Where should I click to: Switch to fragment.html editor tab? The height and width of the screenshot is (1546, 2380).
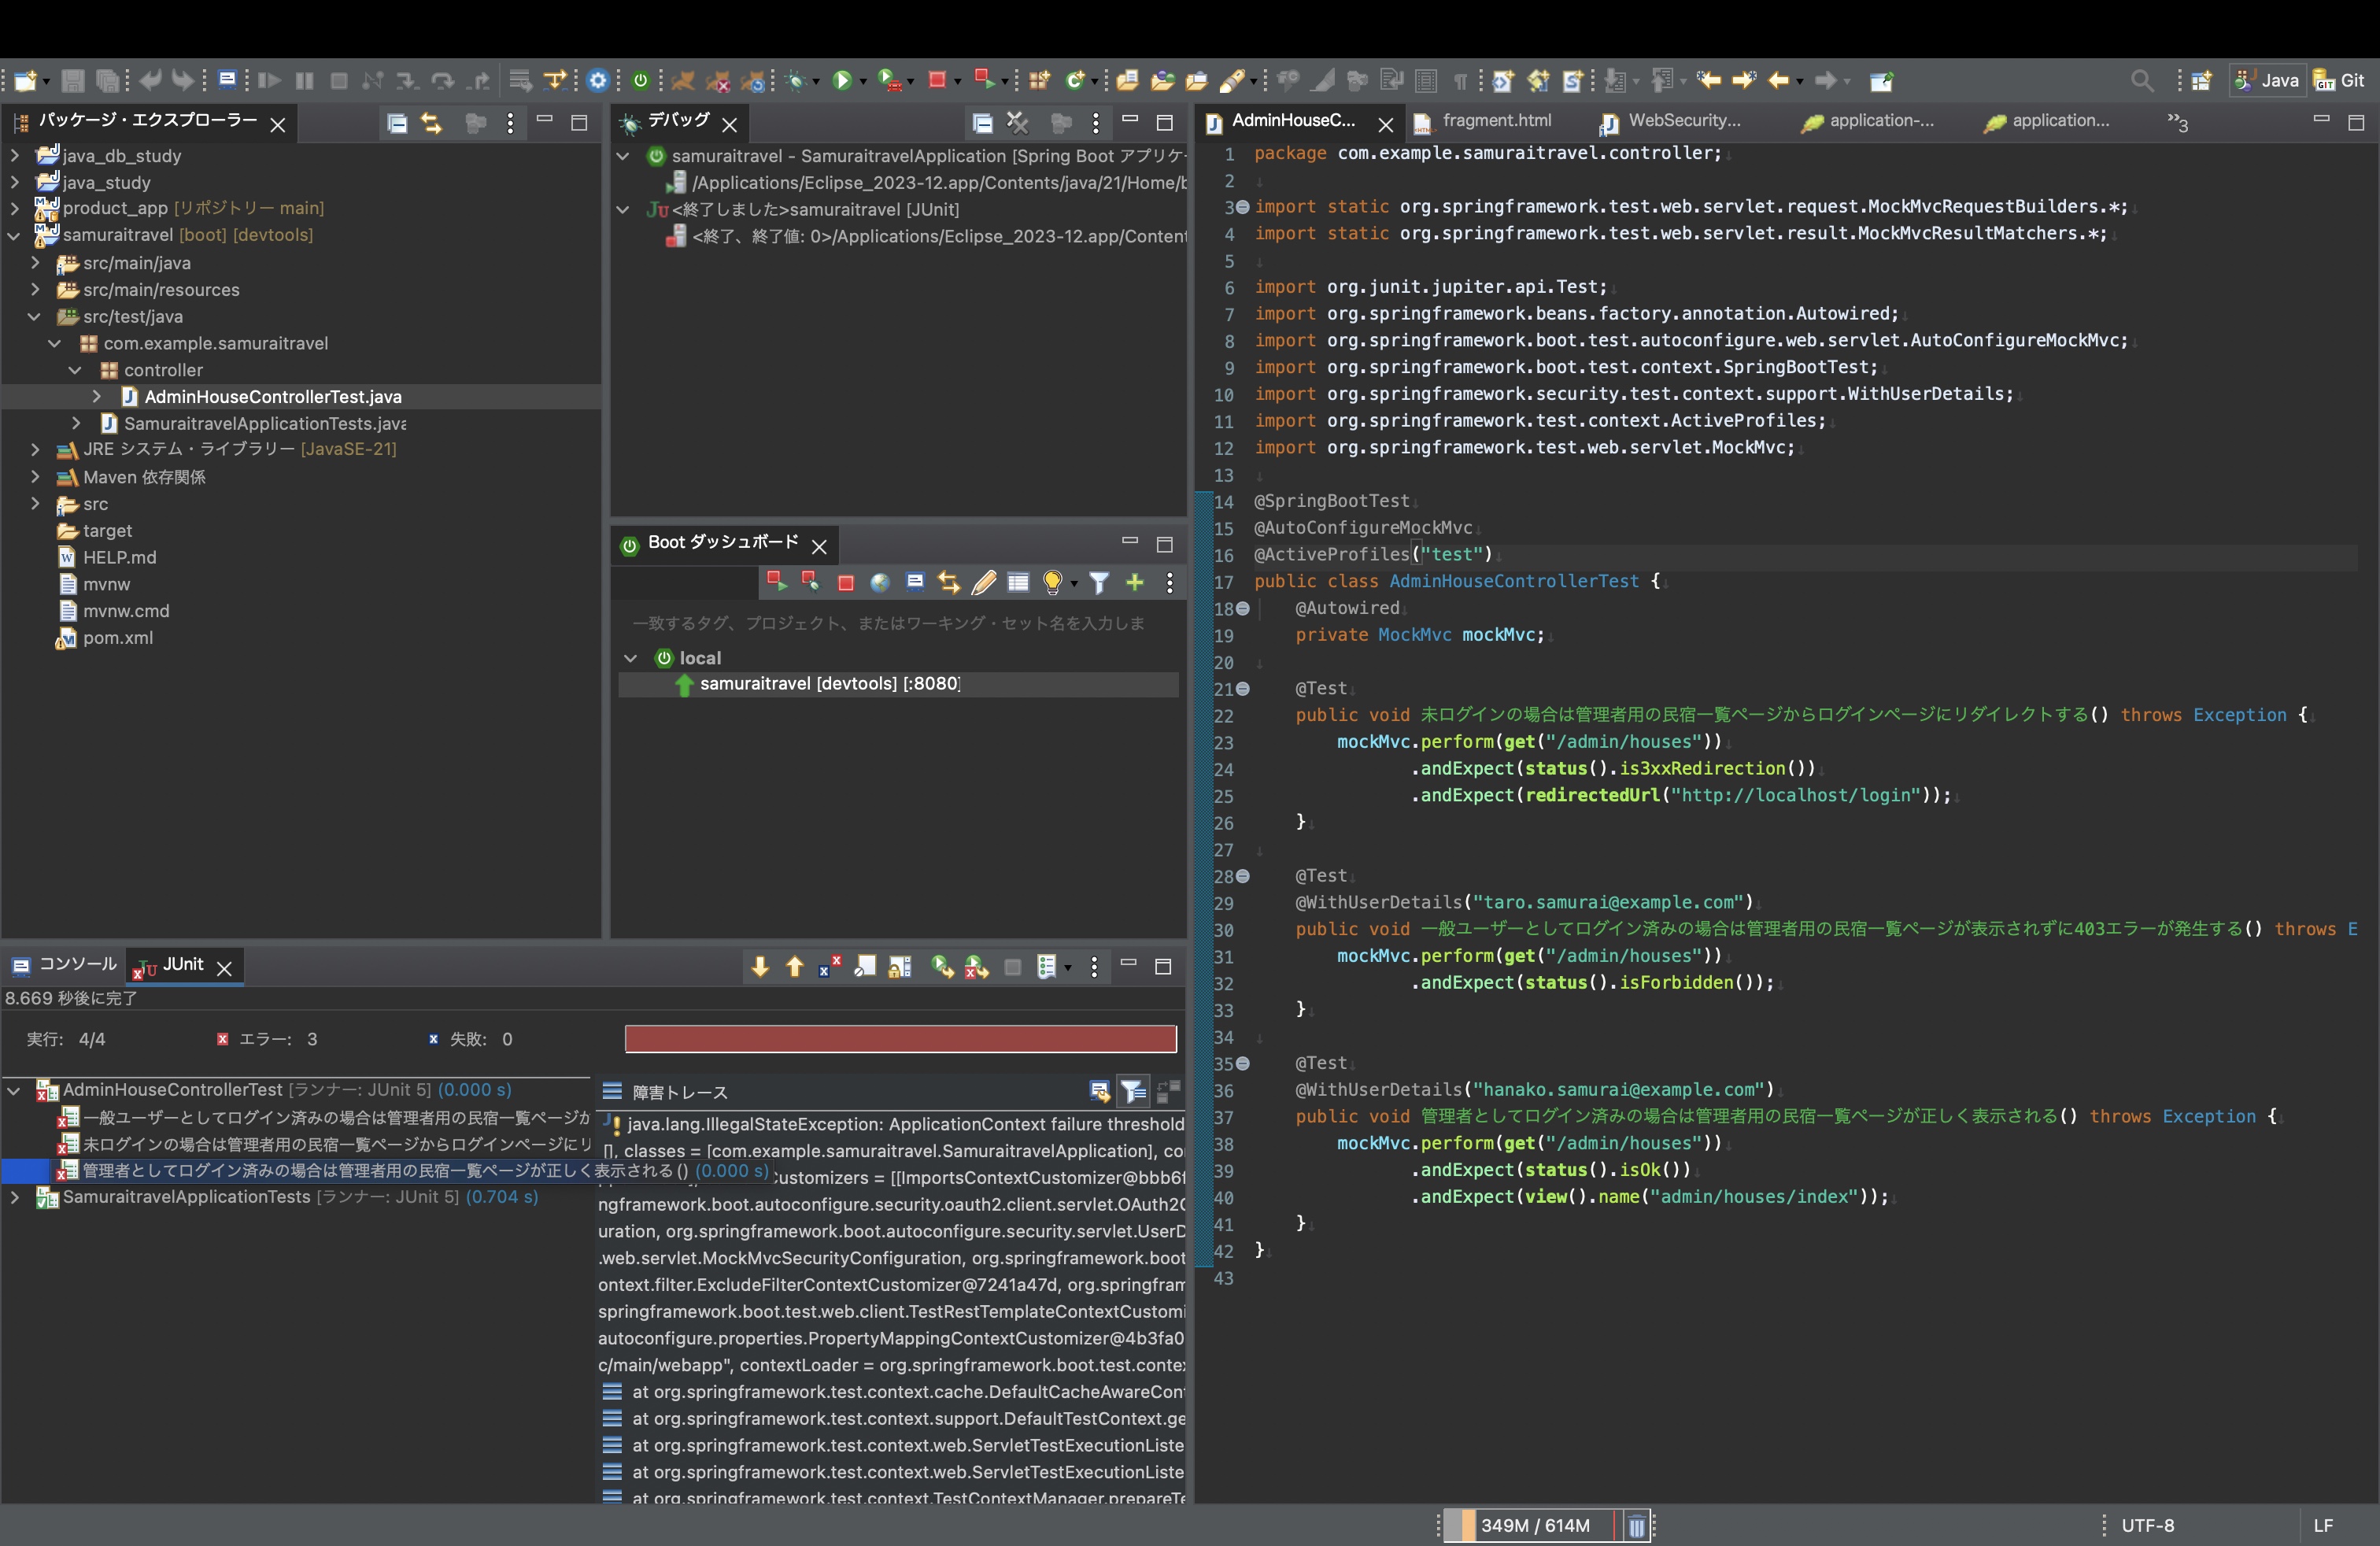[x=1496, y=121]
